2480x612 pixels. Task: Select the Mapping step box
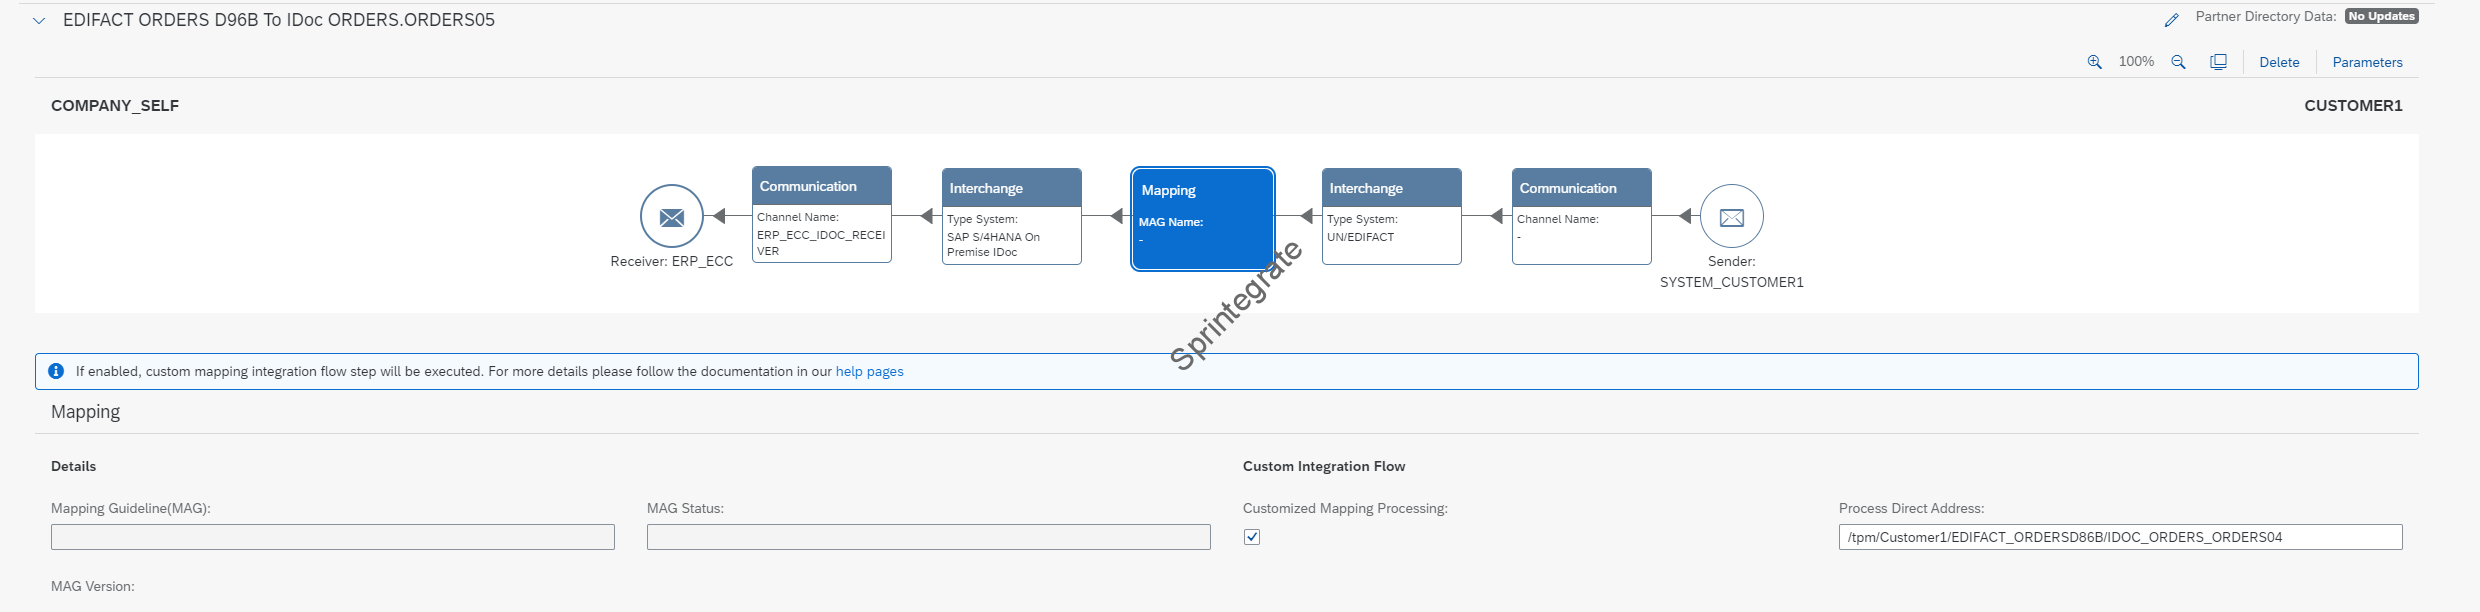click(1202, 219)
